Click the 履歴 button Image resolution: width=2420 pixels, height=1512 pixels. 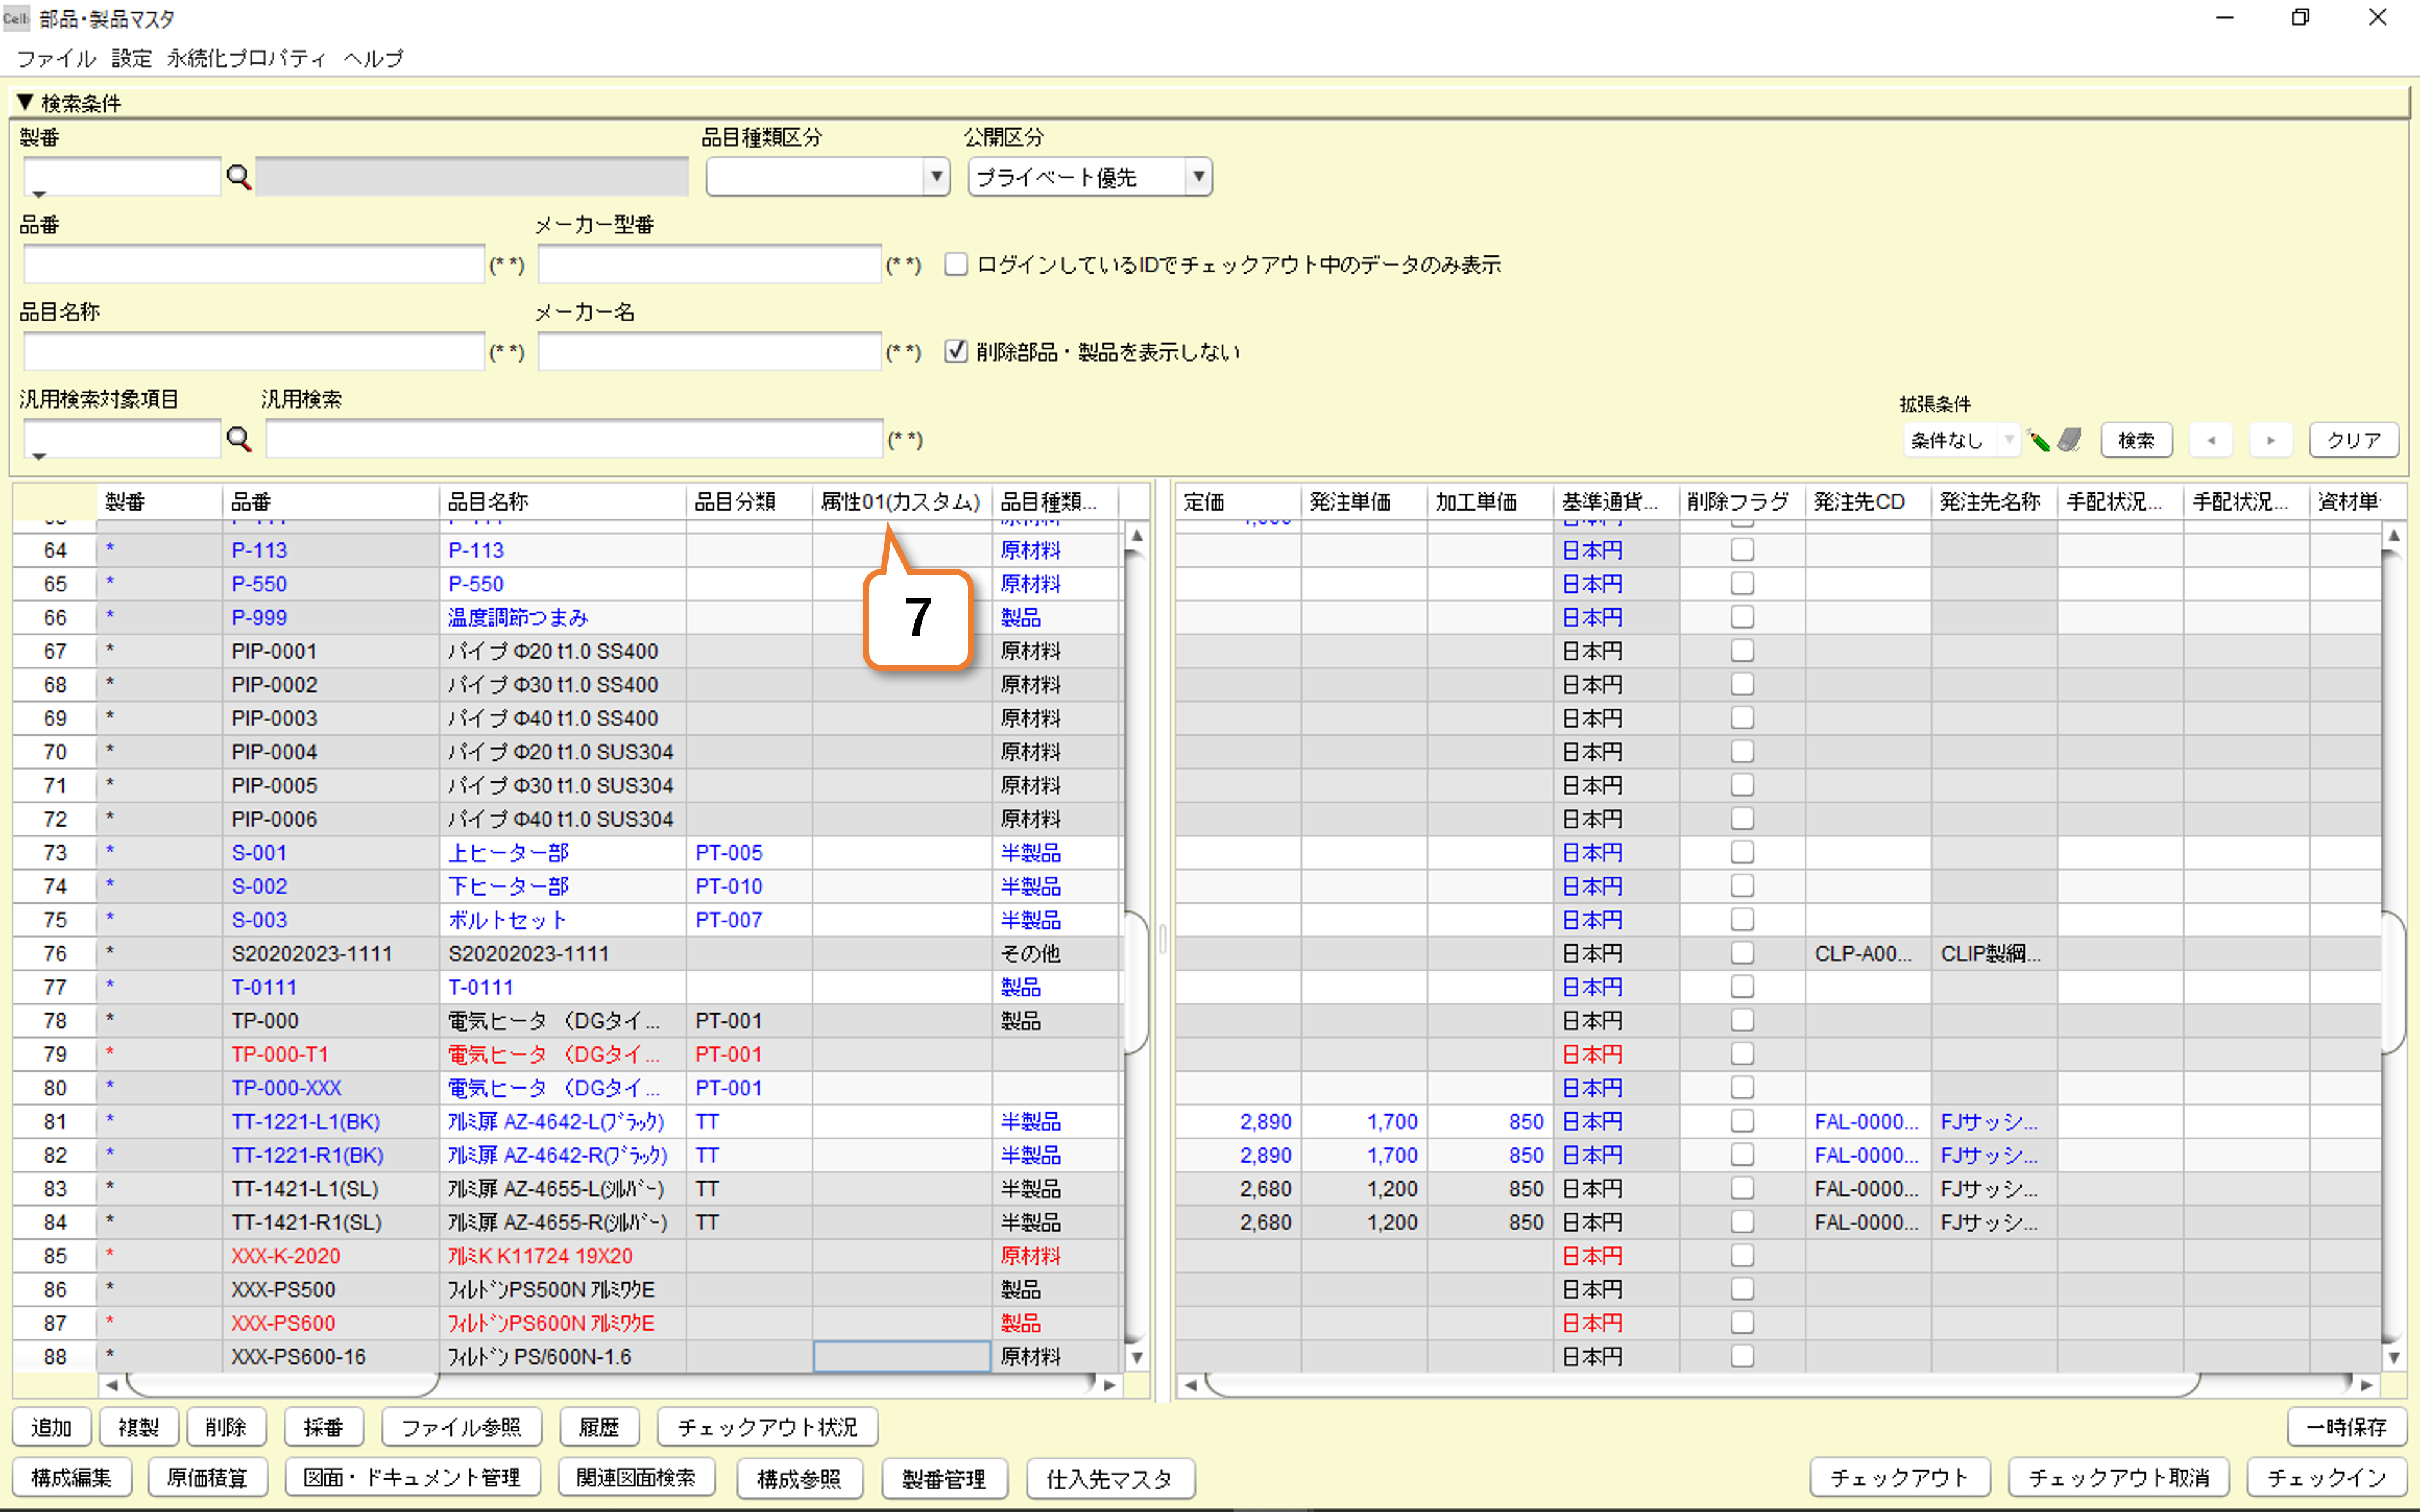(599, 1427)
